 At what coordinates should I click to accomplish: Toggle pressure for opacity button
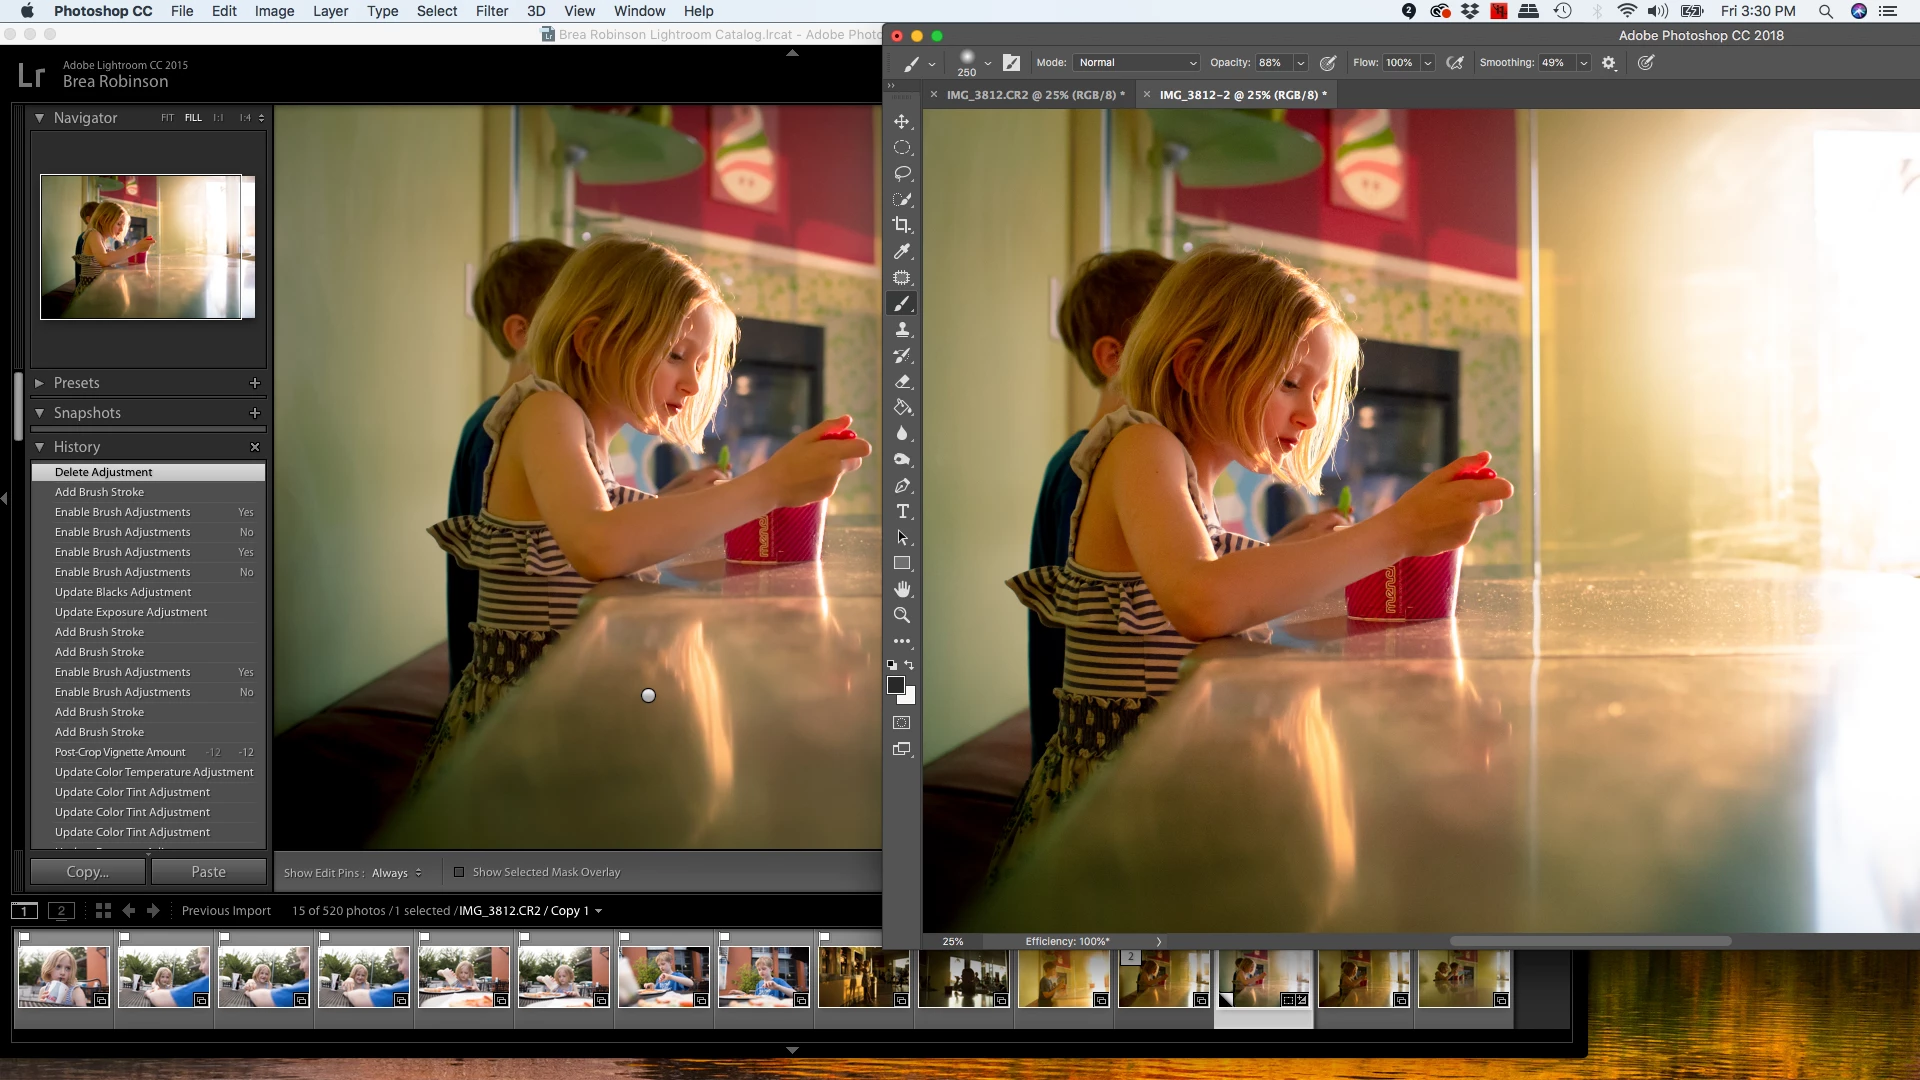point(1328,62)
